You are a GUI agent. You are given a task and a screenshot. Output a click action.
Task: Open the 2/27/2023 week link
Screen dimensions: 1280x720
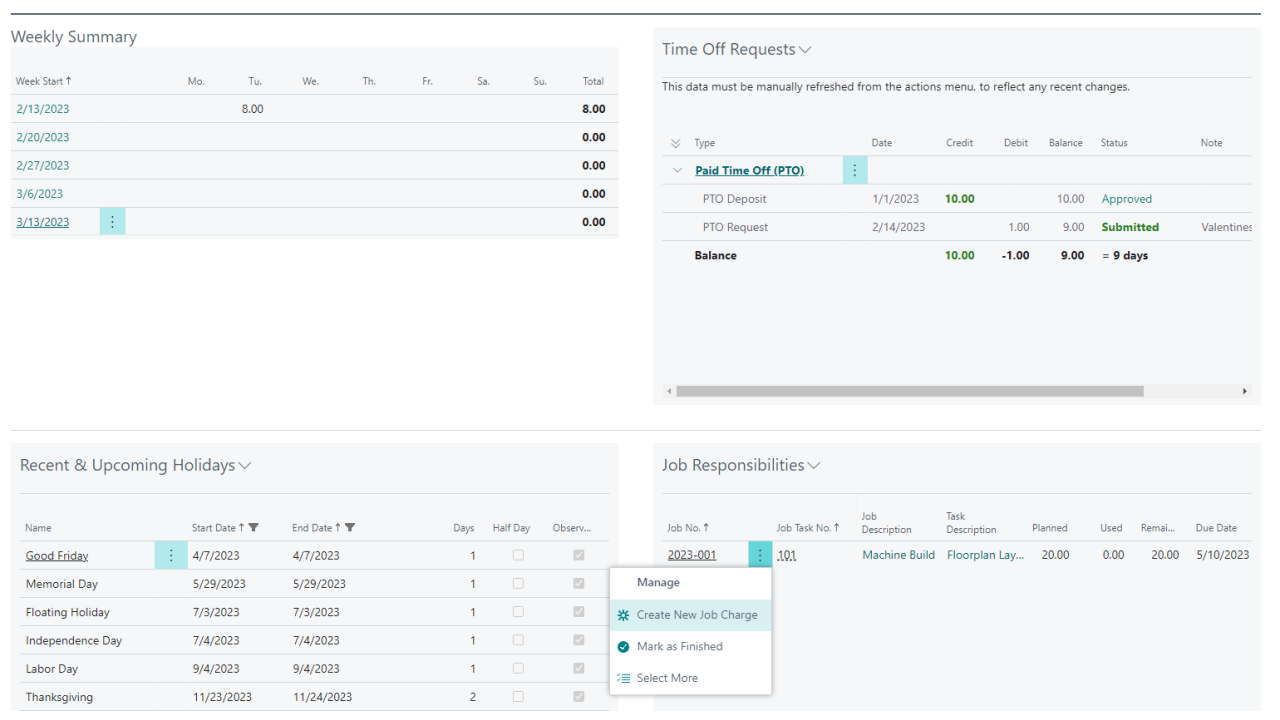[x=43, y=165]
